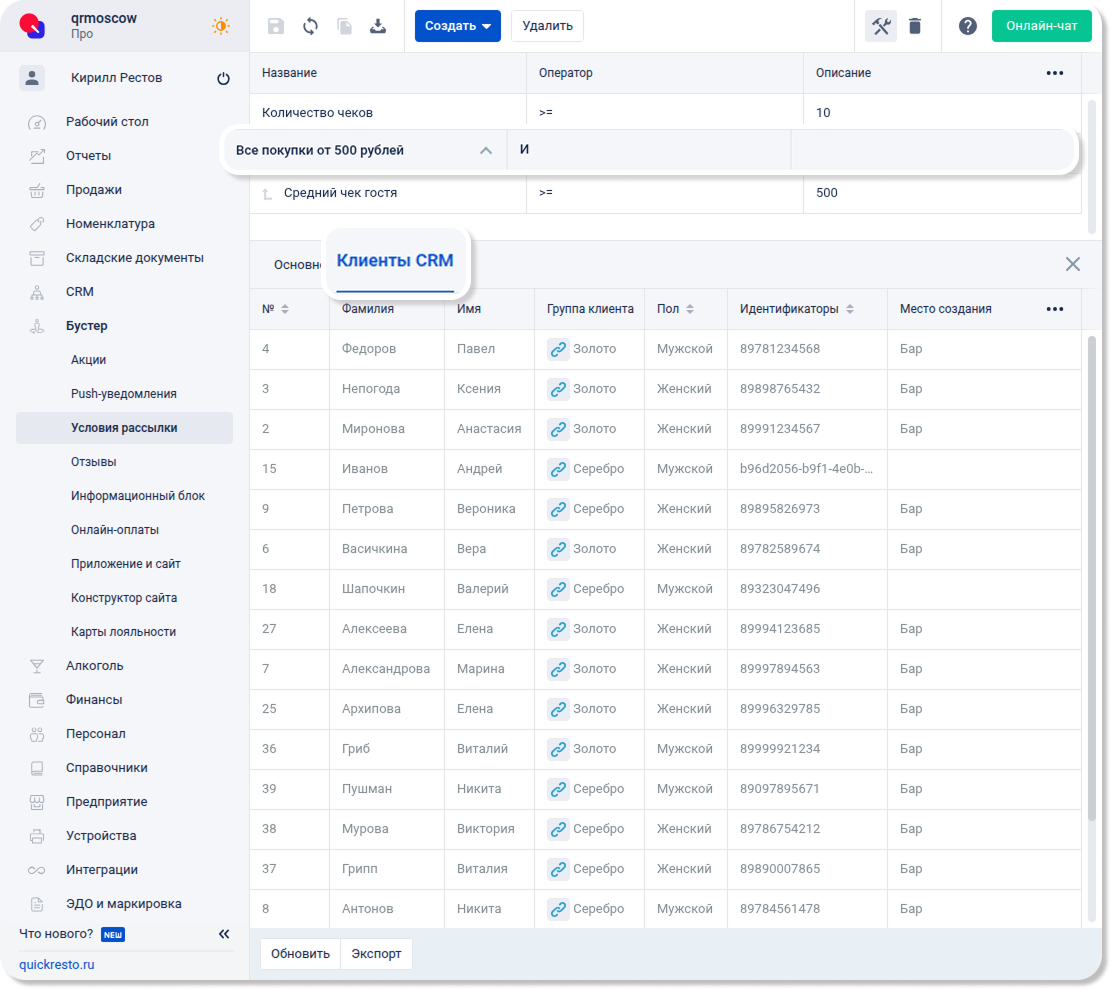Click link icon in Федоров's group cell
This screenshot has height=989, width=1111.
(x=558, y=349)
